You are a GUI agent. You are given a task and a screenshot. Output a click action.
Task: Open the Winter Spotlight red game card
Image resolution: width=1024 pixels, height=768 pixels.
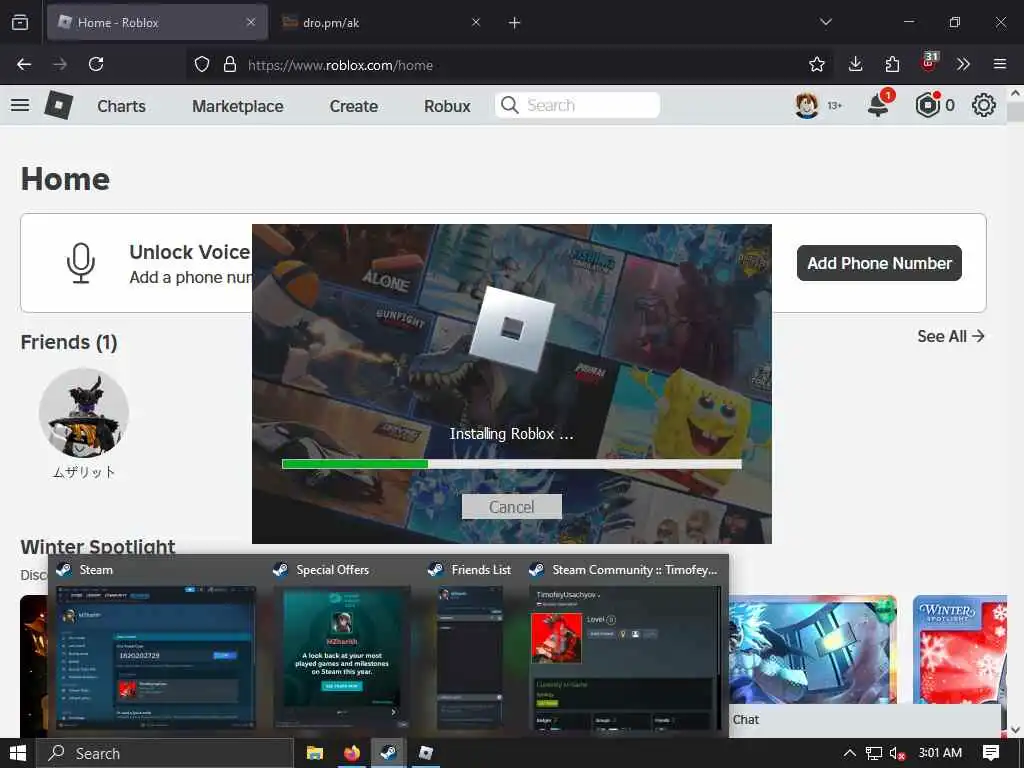(959, 649)
